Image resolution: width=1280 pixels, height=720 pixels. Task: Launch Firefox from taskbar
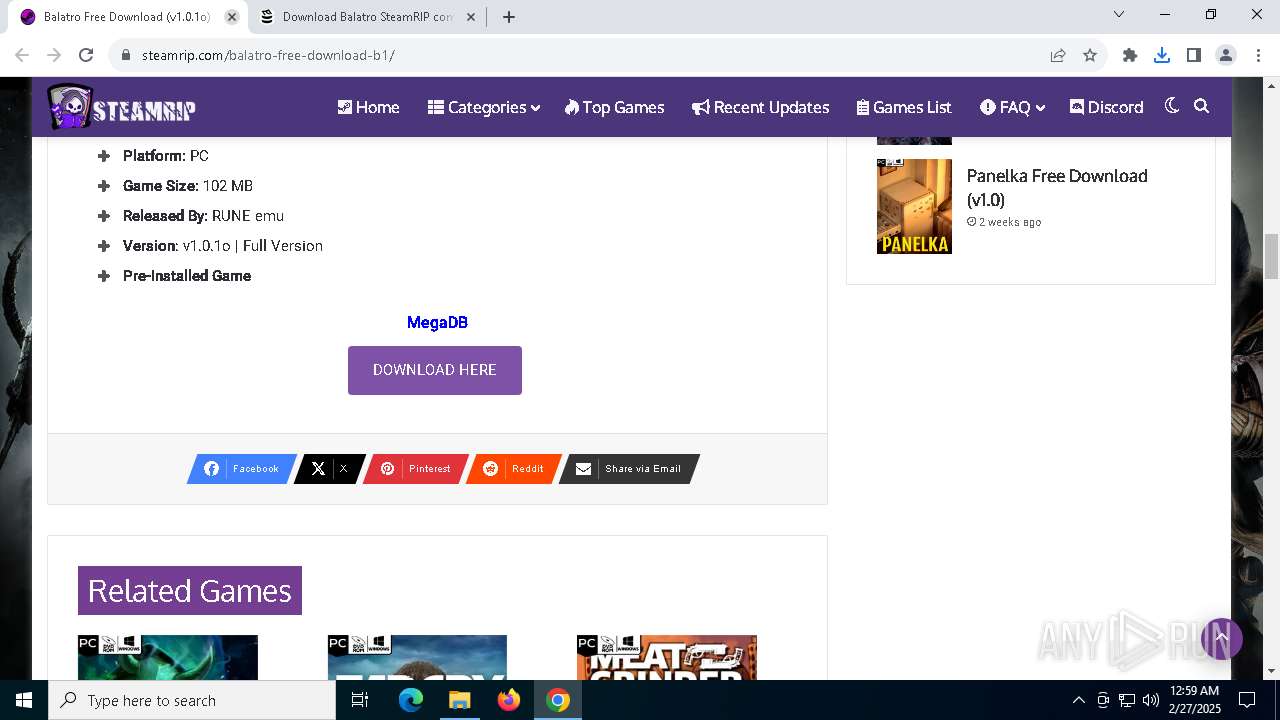[x=509, y=700]
